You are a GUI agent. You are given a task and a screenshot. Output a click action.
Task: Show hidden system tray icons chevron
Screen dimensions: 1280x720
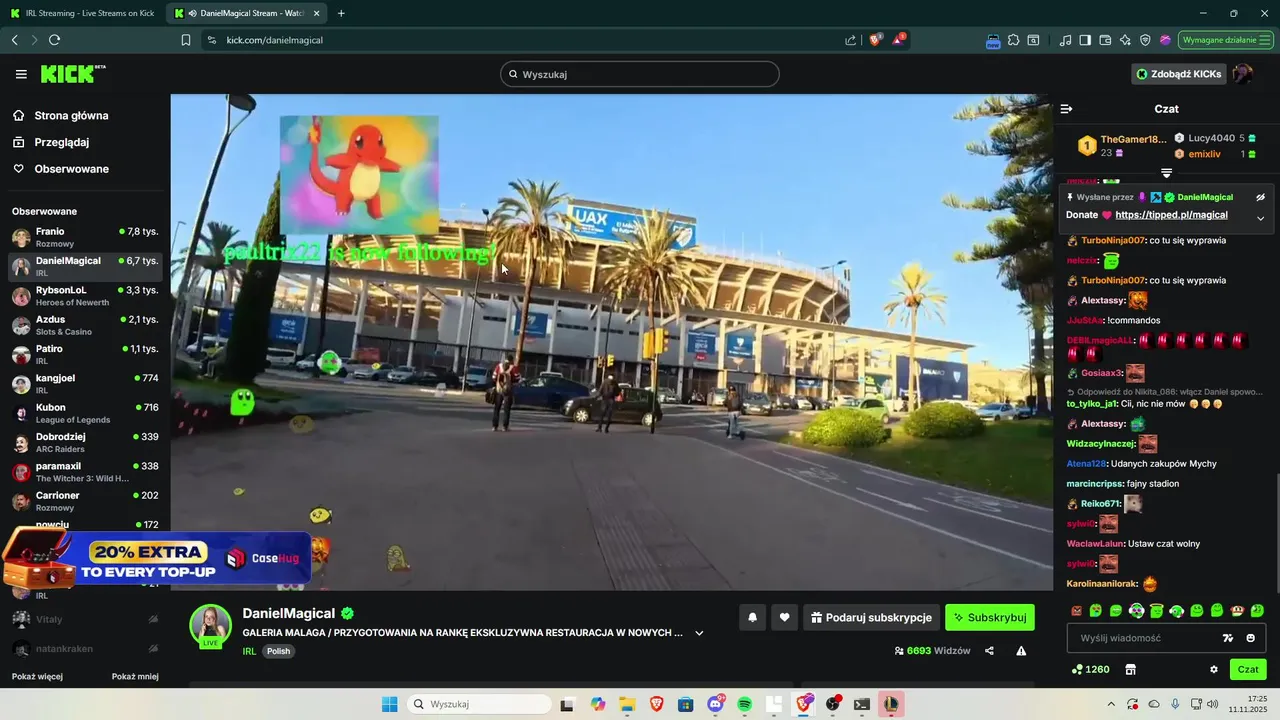pos(1110,704)
